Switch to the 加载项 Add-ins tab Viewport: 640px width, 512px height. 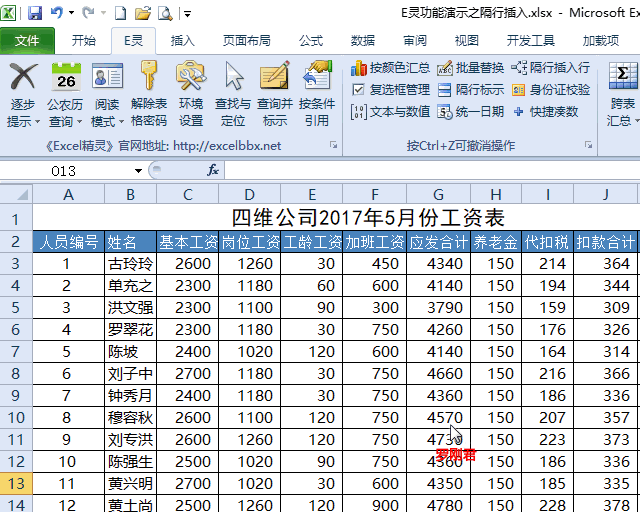tap(600, 40)
